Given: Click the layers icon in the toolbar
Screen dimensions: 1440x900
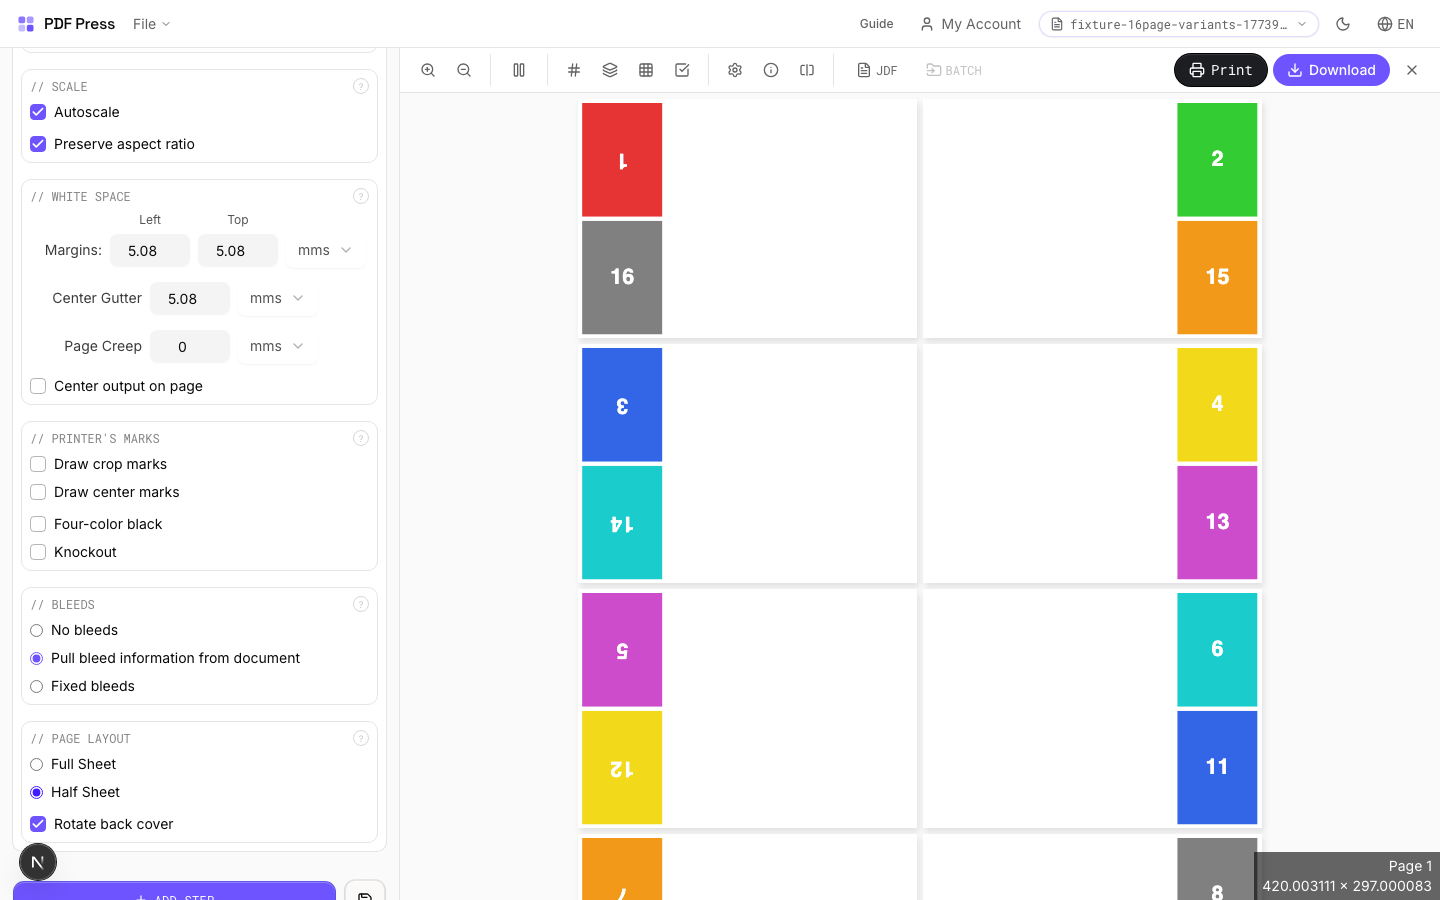Looking at the screenshot, I should click(610, 70).
